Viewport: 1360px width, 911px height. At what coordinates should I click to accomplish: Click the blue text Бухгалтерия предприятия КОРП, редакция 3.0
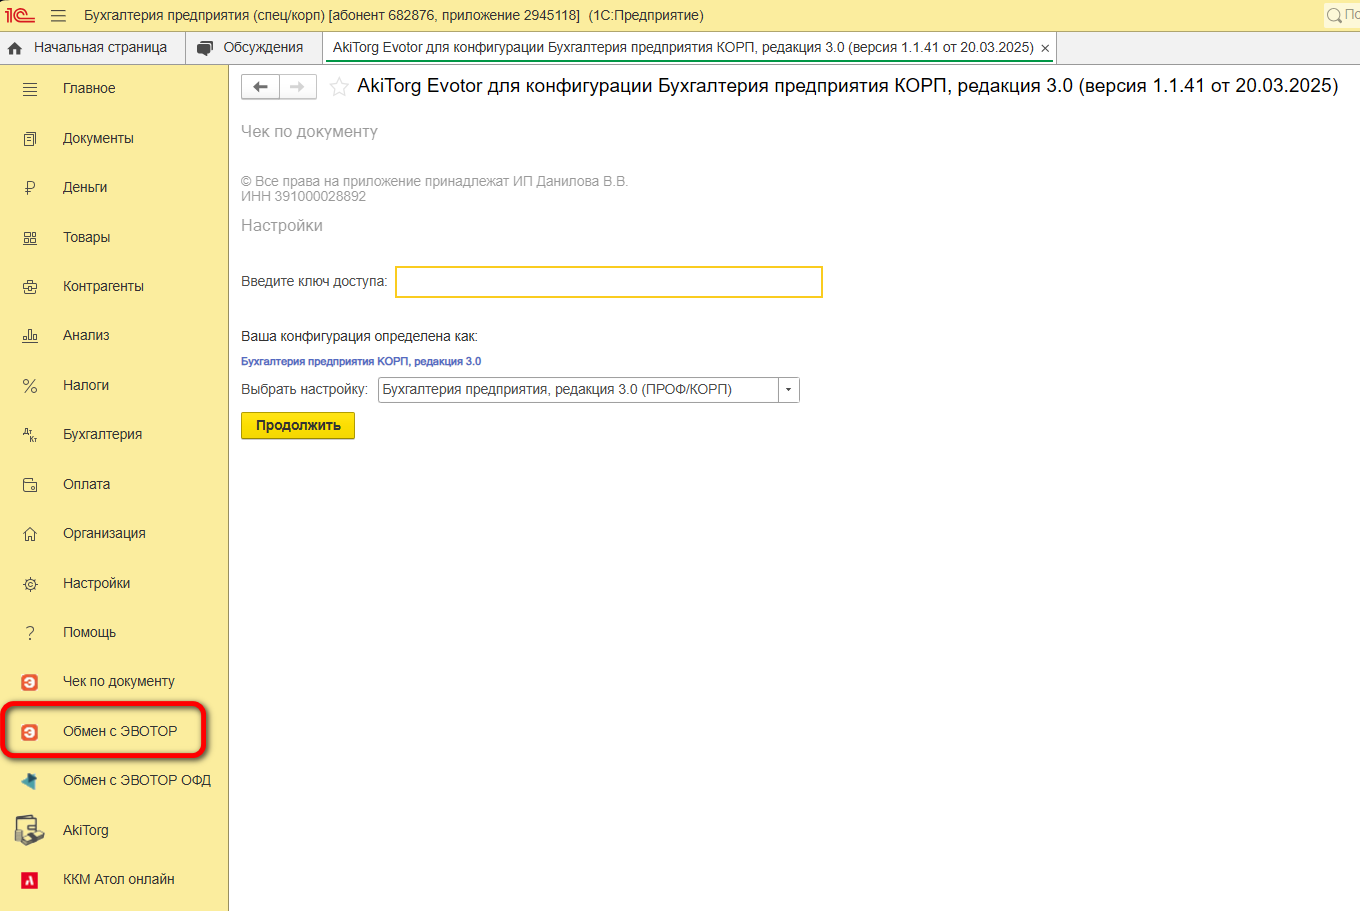click(361, 361)
